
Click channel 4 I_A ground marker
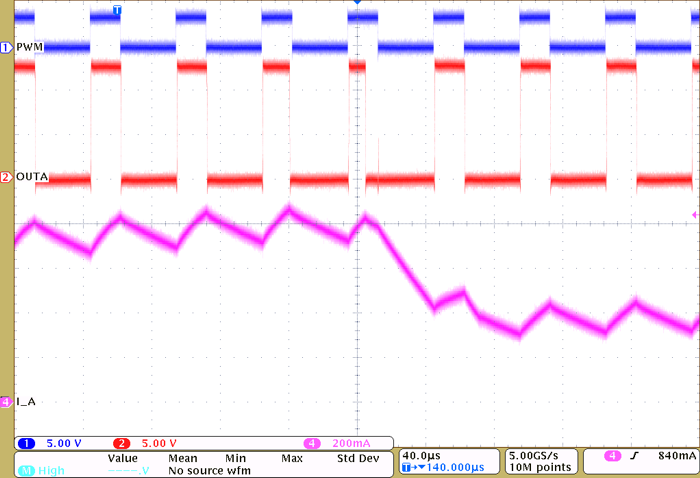[6, 402]
